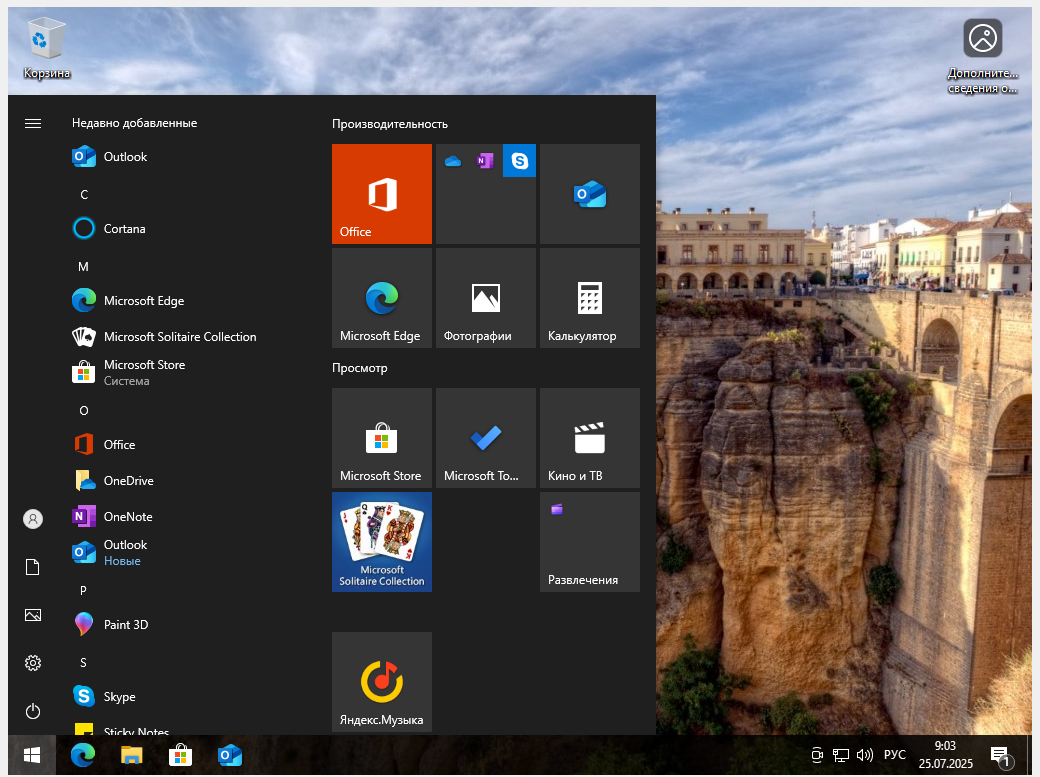
Task: Open Documents from the Start sidebar
Action: click(x=32, y=567)
